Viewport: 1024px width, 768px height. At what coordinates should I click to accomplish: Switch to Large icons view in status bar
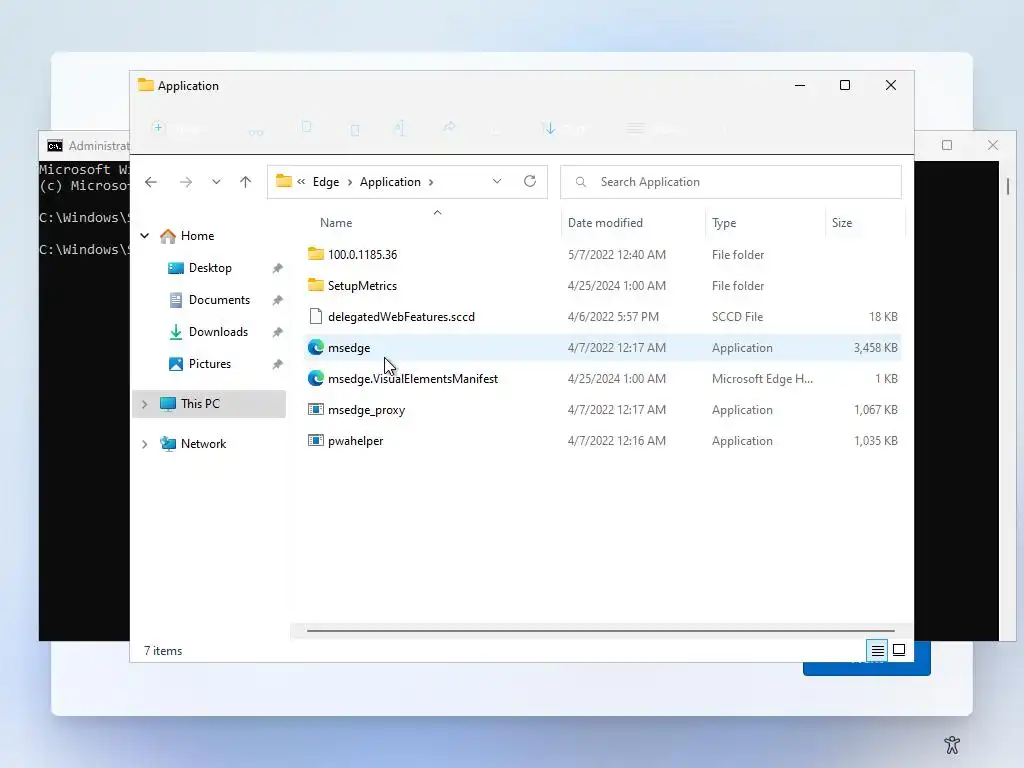pos(899,650)
